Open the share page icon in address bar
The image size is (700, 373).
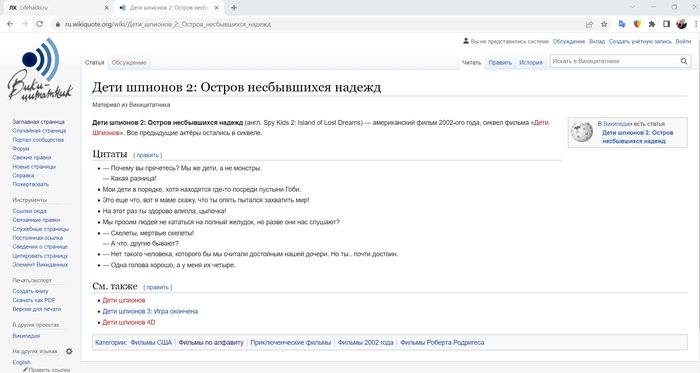click(589, 24)
